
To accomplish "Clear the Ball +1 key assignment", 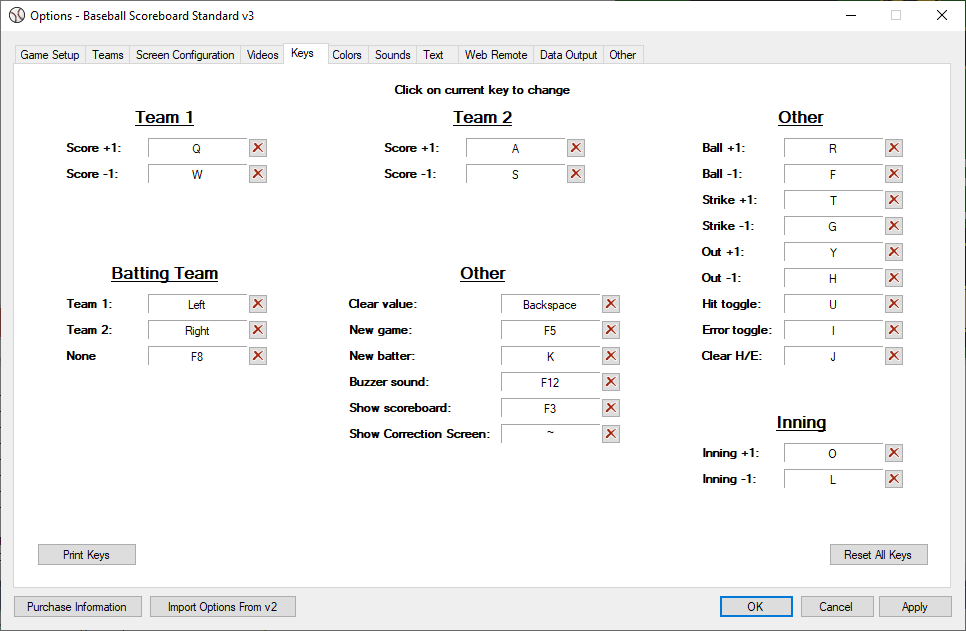I will click(x=894, y=148).
